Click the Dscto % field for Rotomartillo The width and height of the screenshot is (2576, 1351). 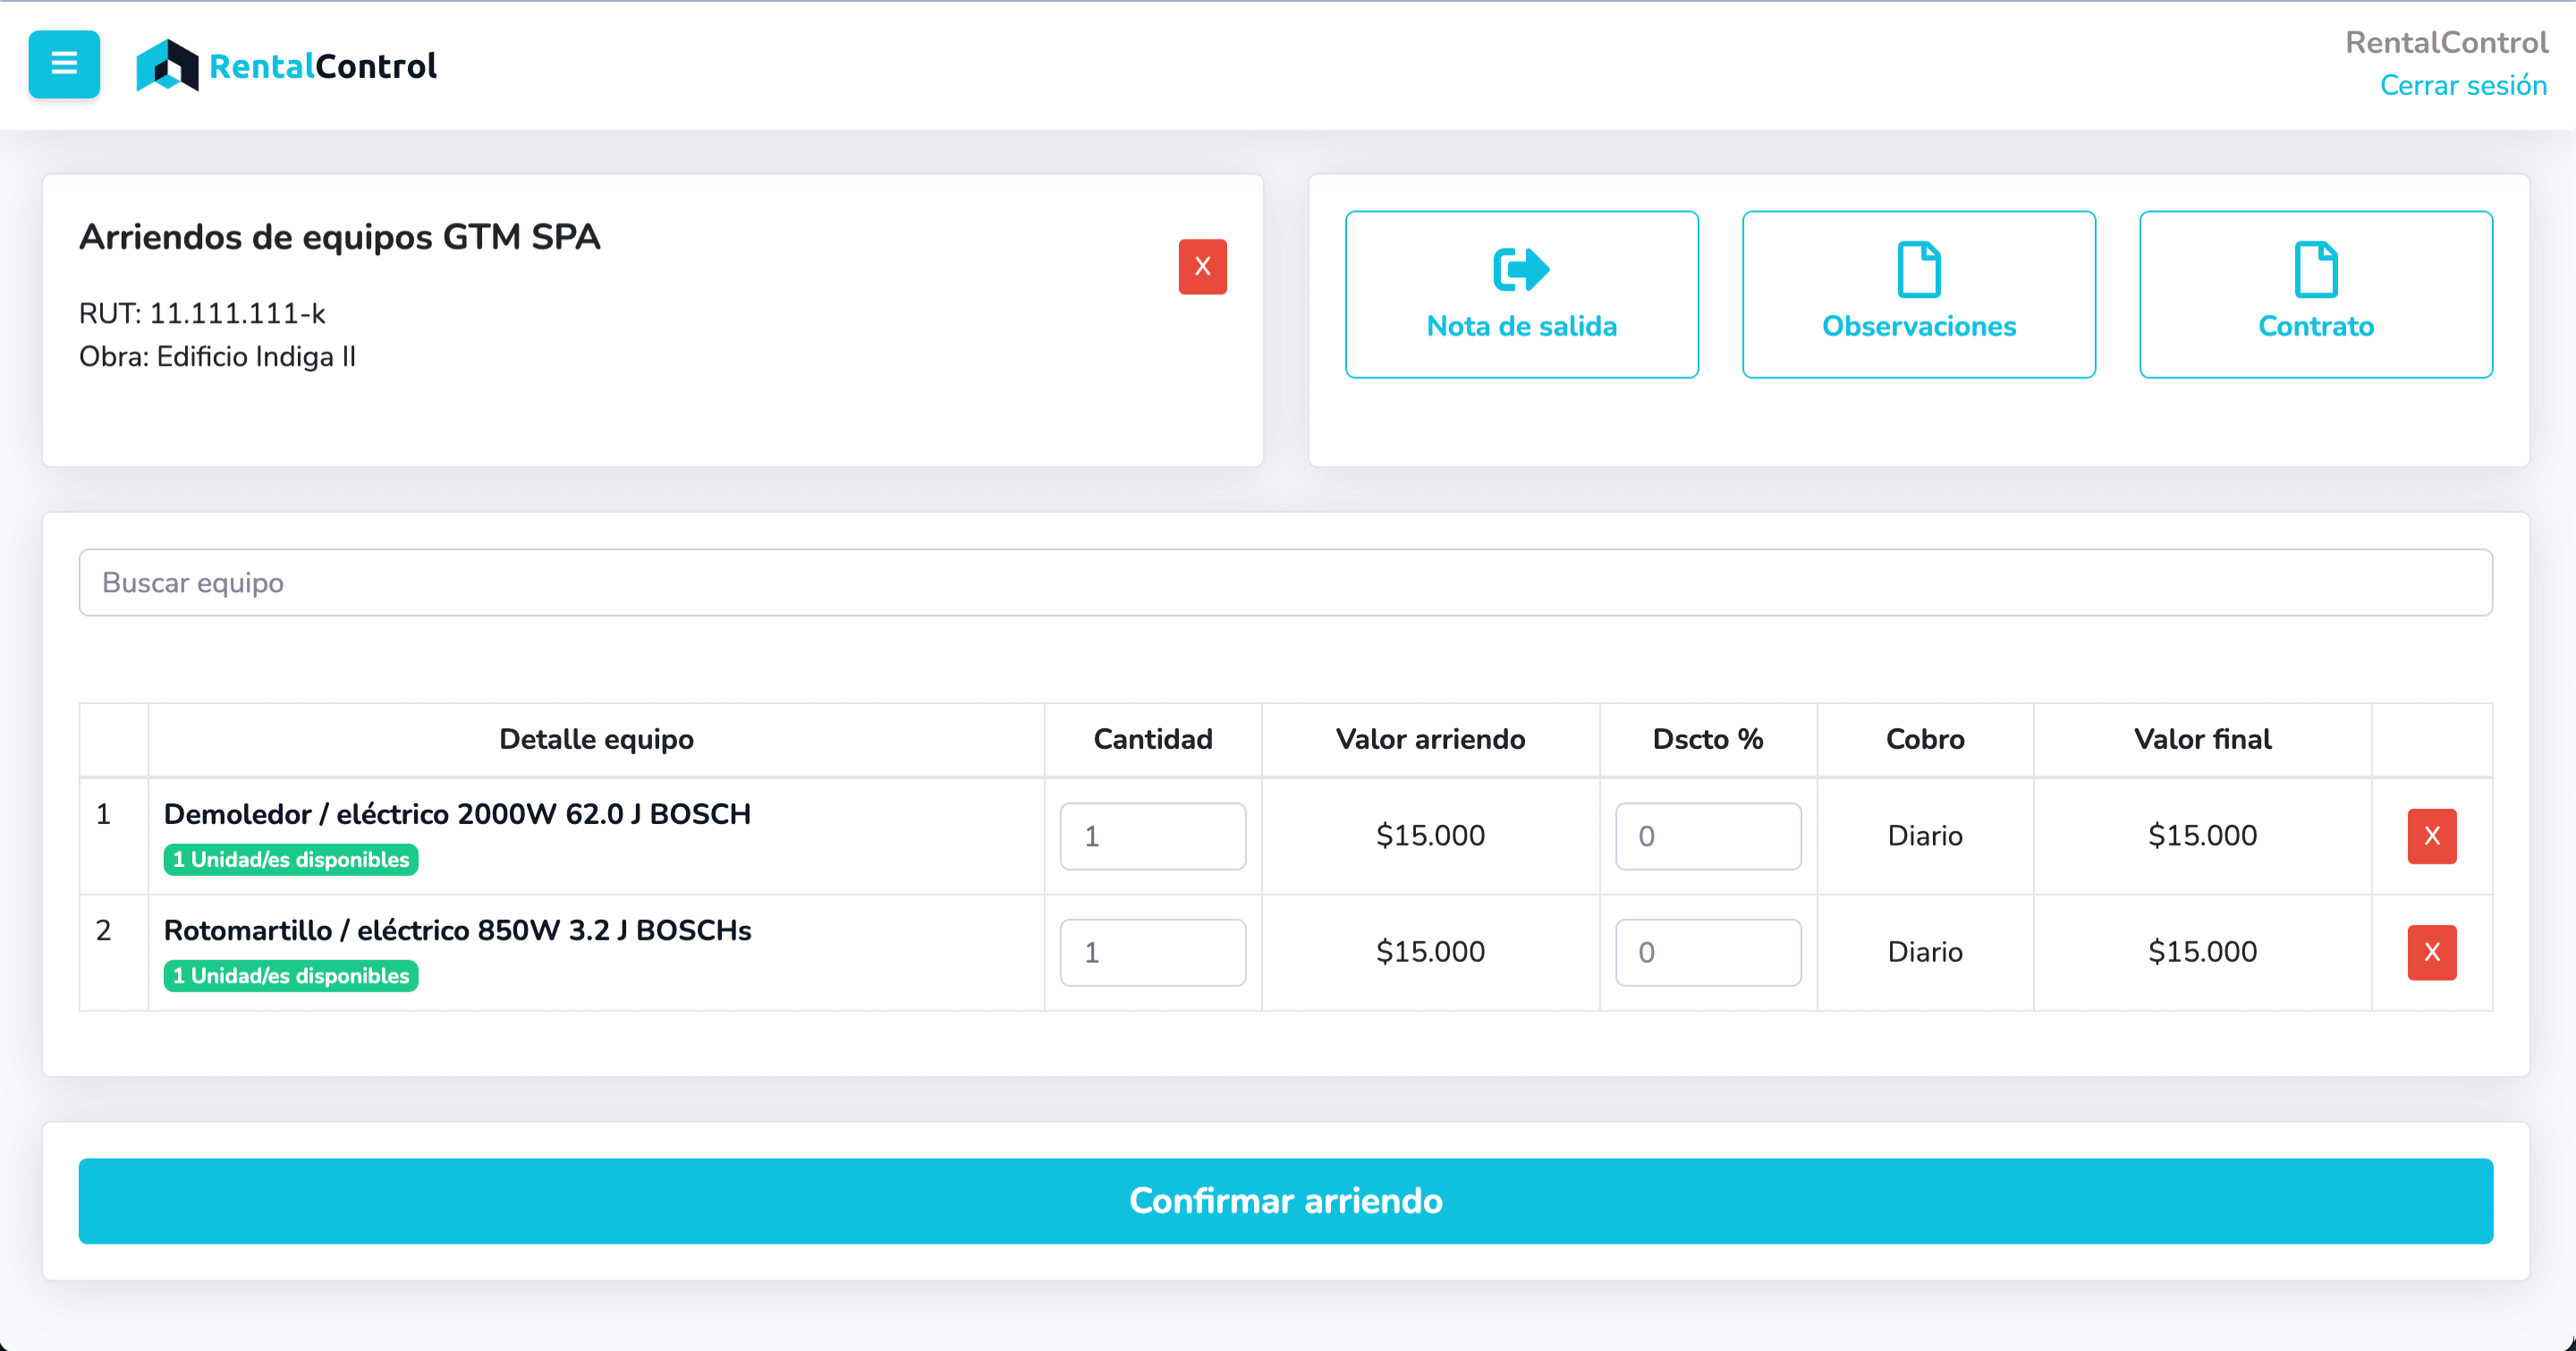(1708, 952)
